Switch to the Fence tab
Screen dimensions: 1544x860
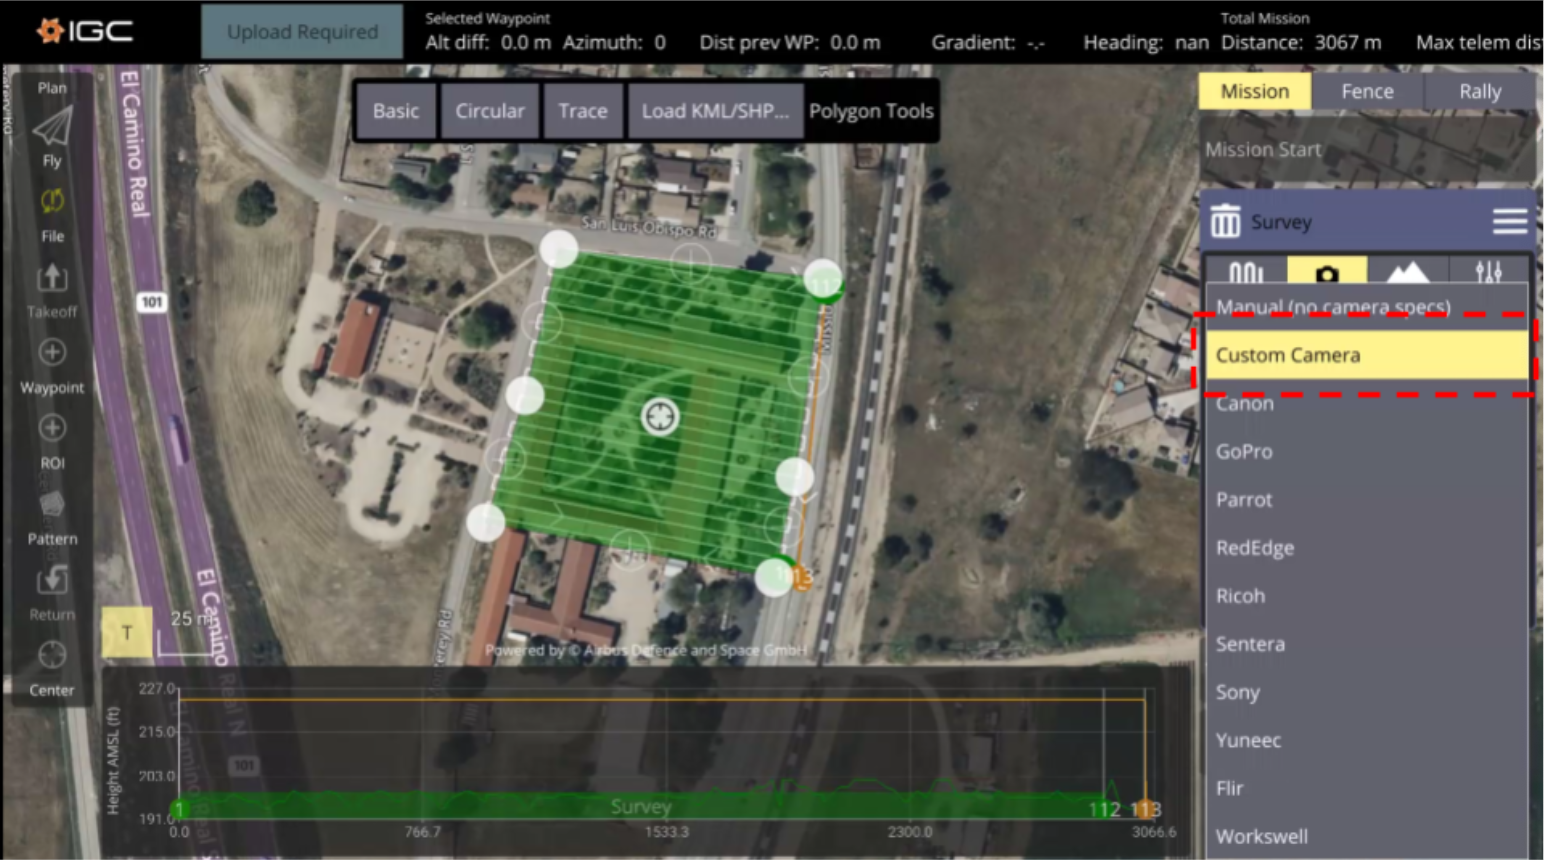1367,91
